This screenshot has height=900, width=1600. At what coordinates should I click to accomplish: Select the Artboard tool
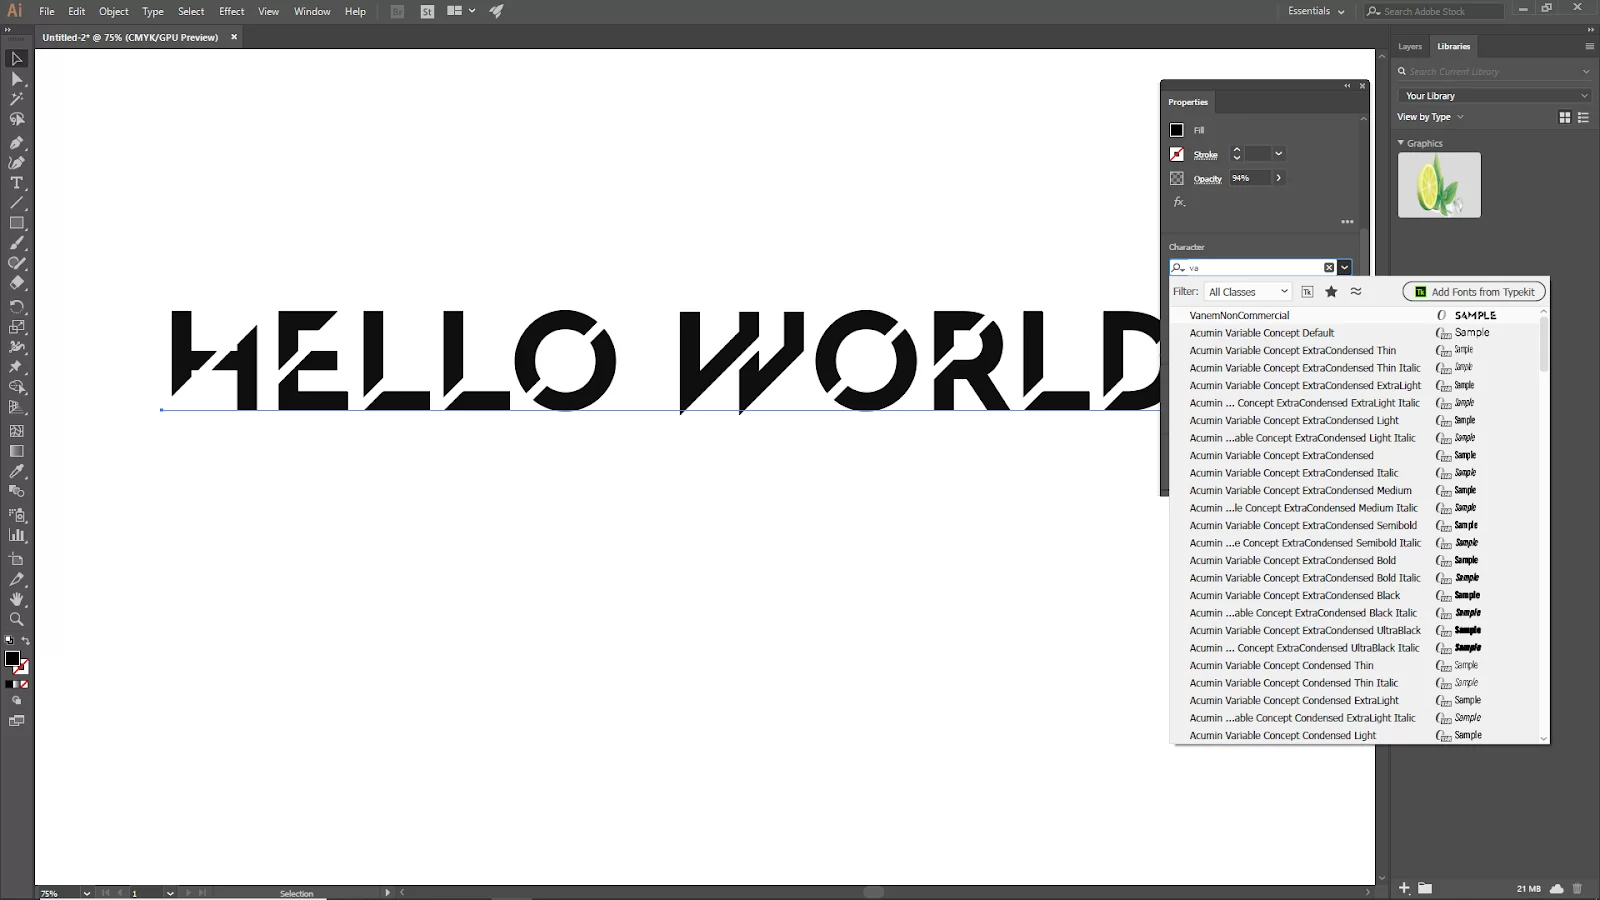point(16,559)
